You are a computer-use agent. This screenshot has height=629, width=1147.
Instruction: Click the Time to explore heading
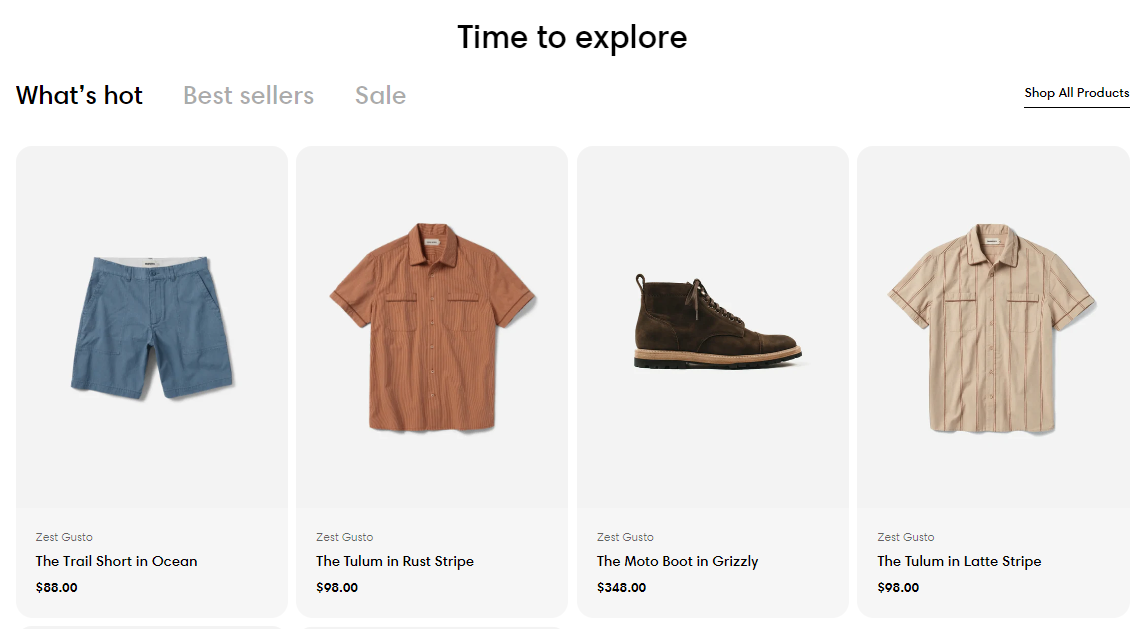[572, 37]
